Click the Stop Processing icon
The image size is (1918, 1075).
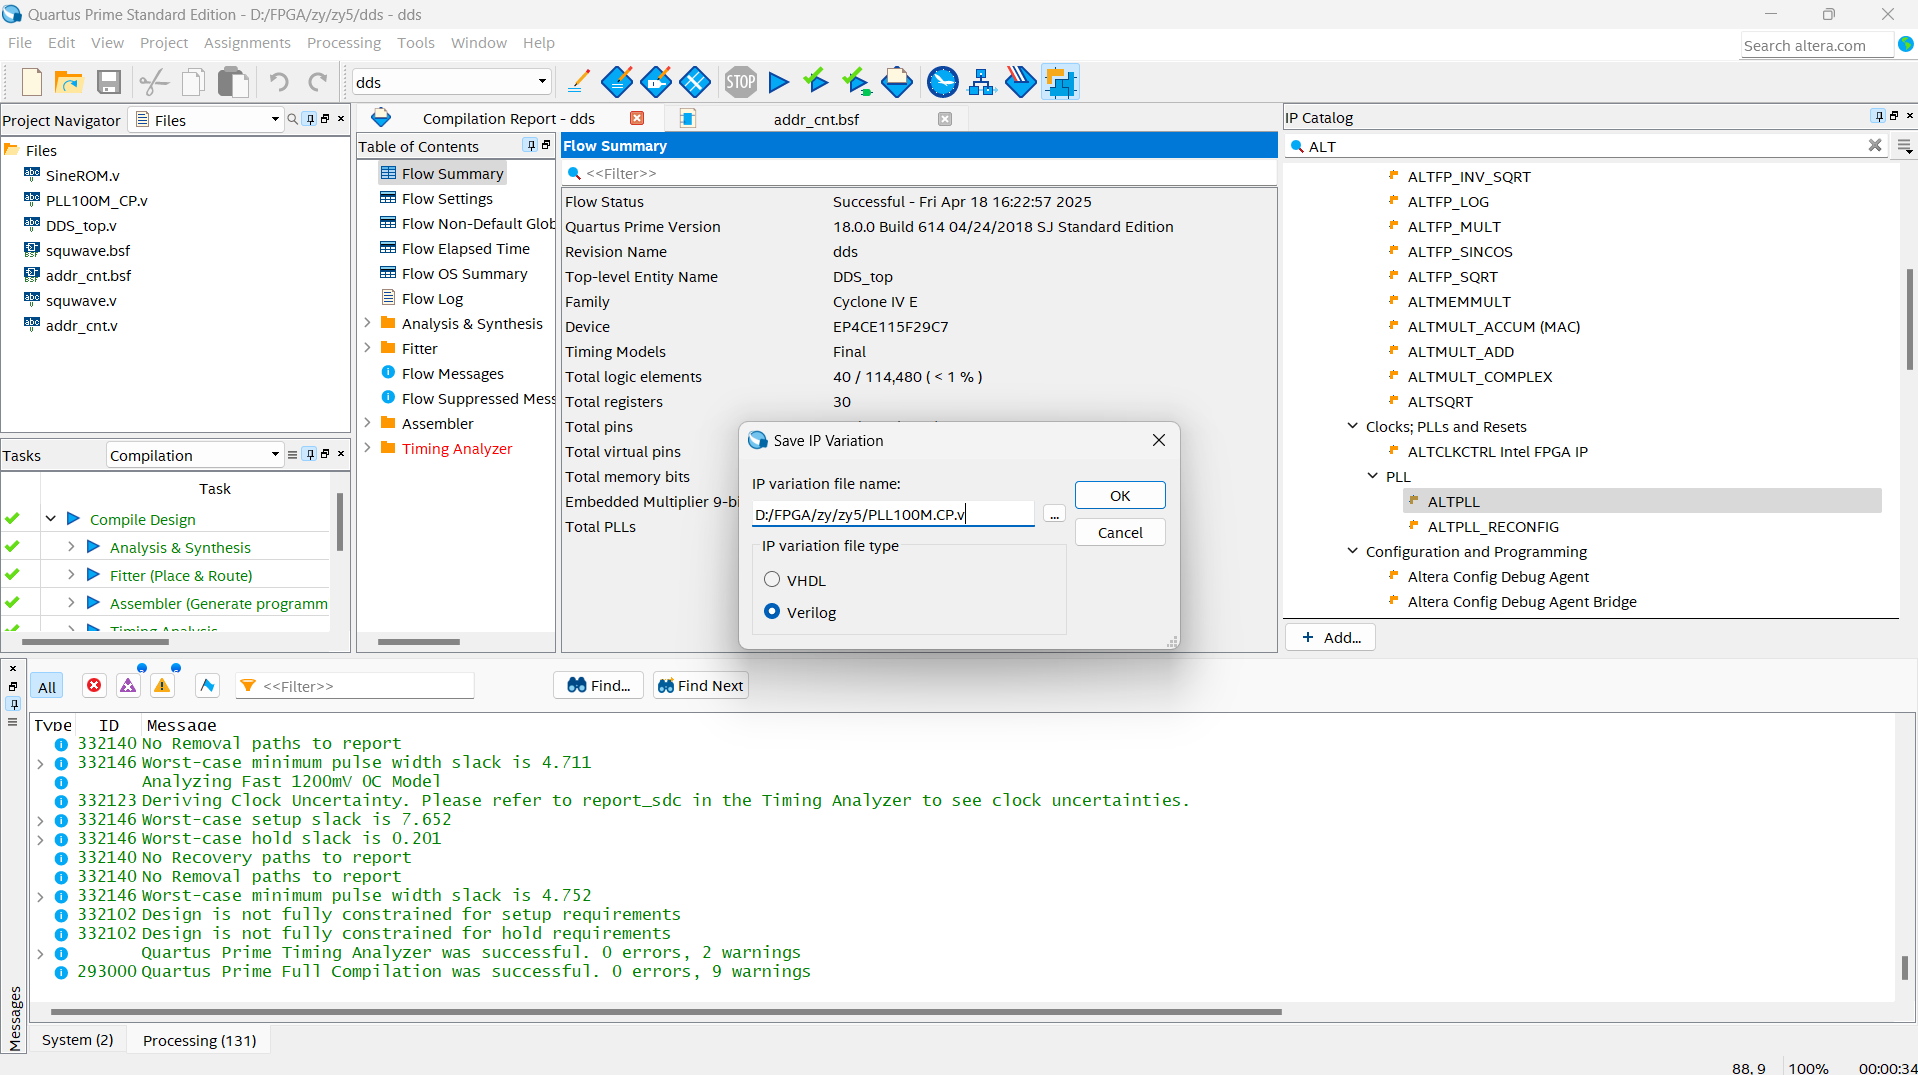click(741, 82)
